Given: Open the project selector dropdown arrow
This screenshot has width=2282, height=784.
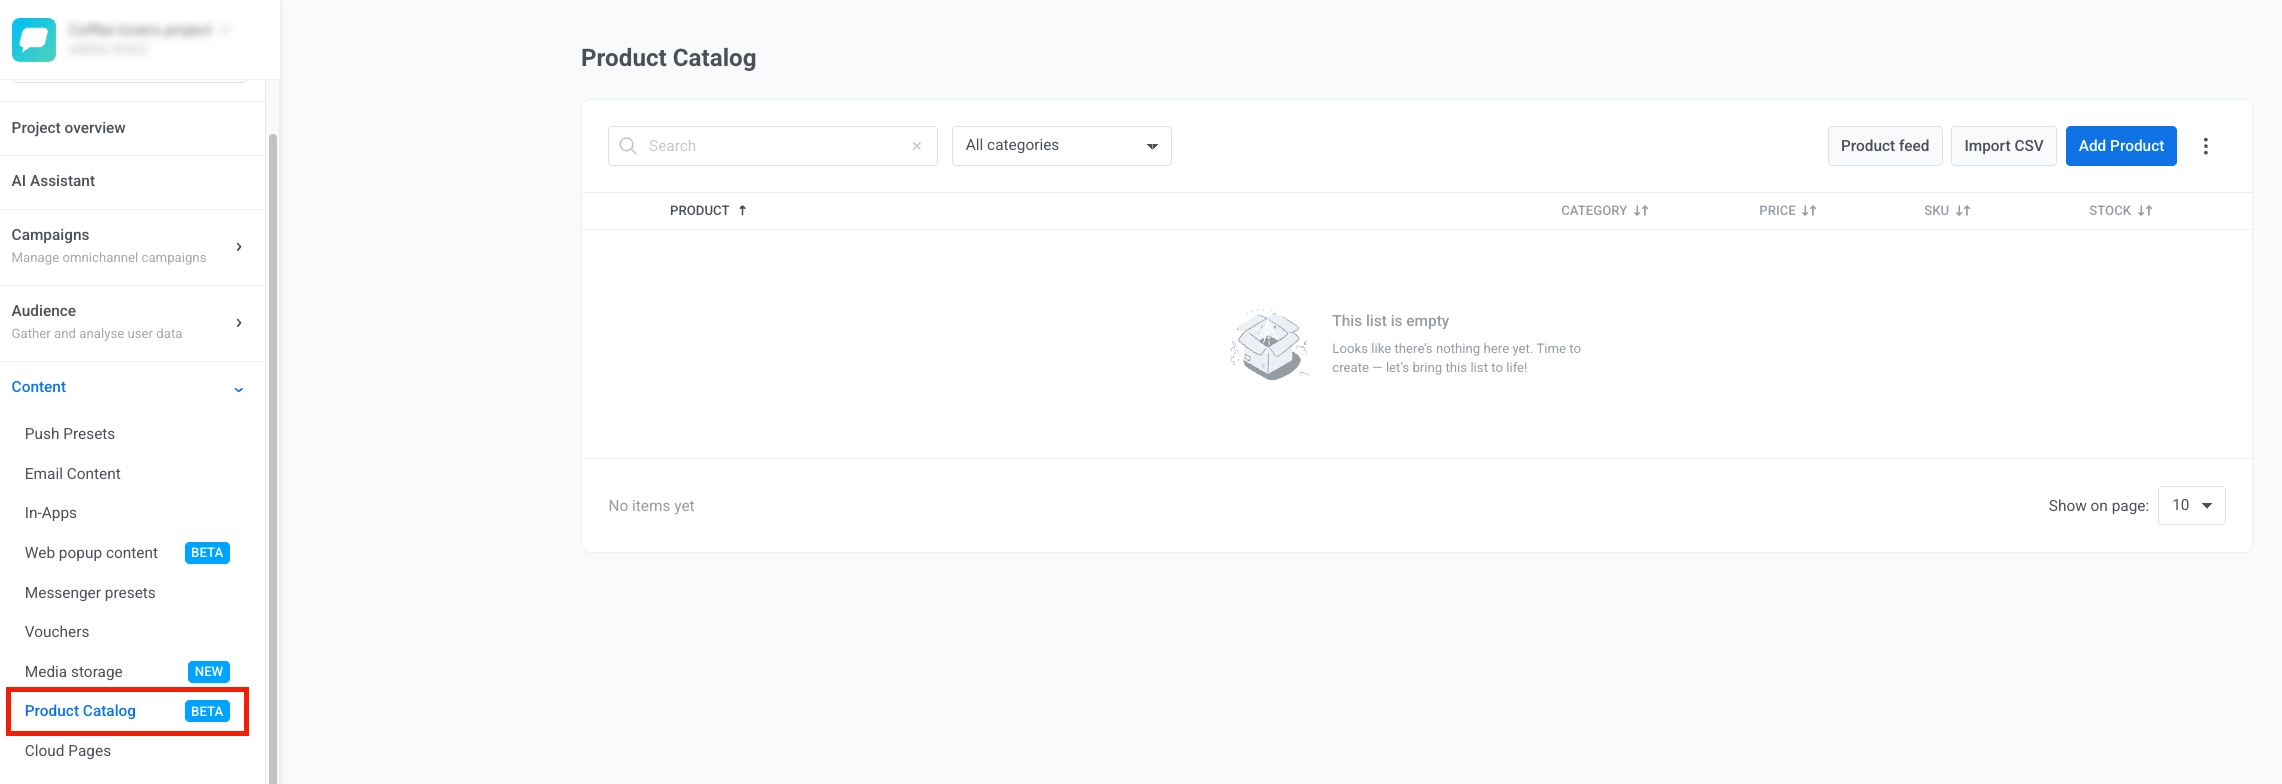Looking at the screenshot, I should [x=225, y=30].
